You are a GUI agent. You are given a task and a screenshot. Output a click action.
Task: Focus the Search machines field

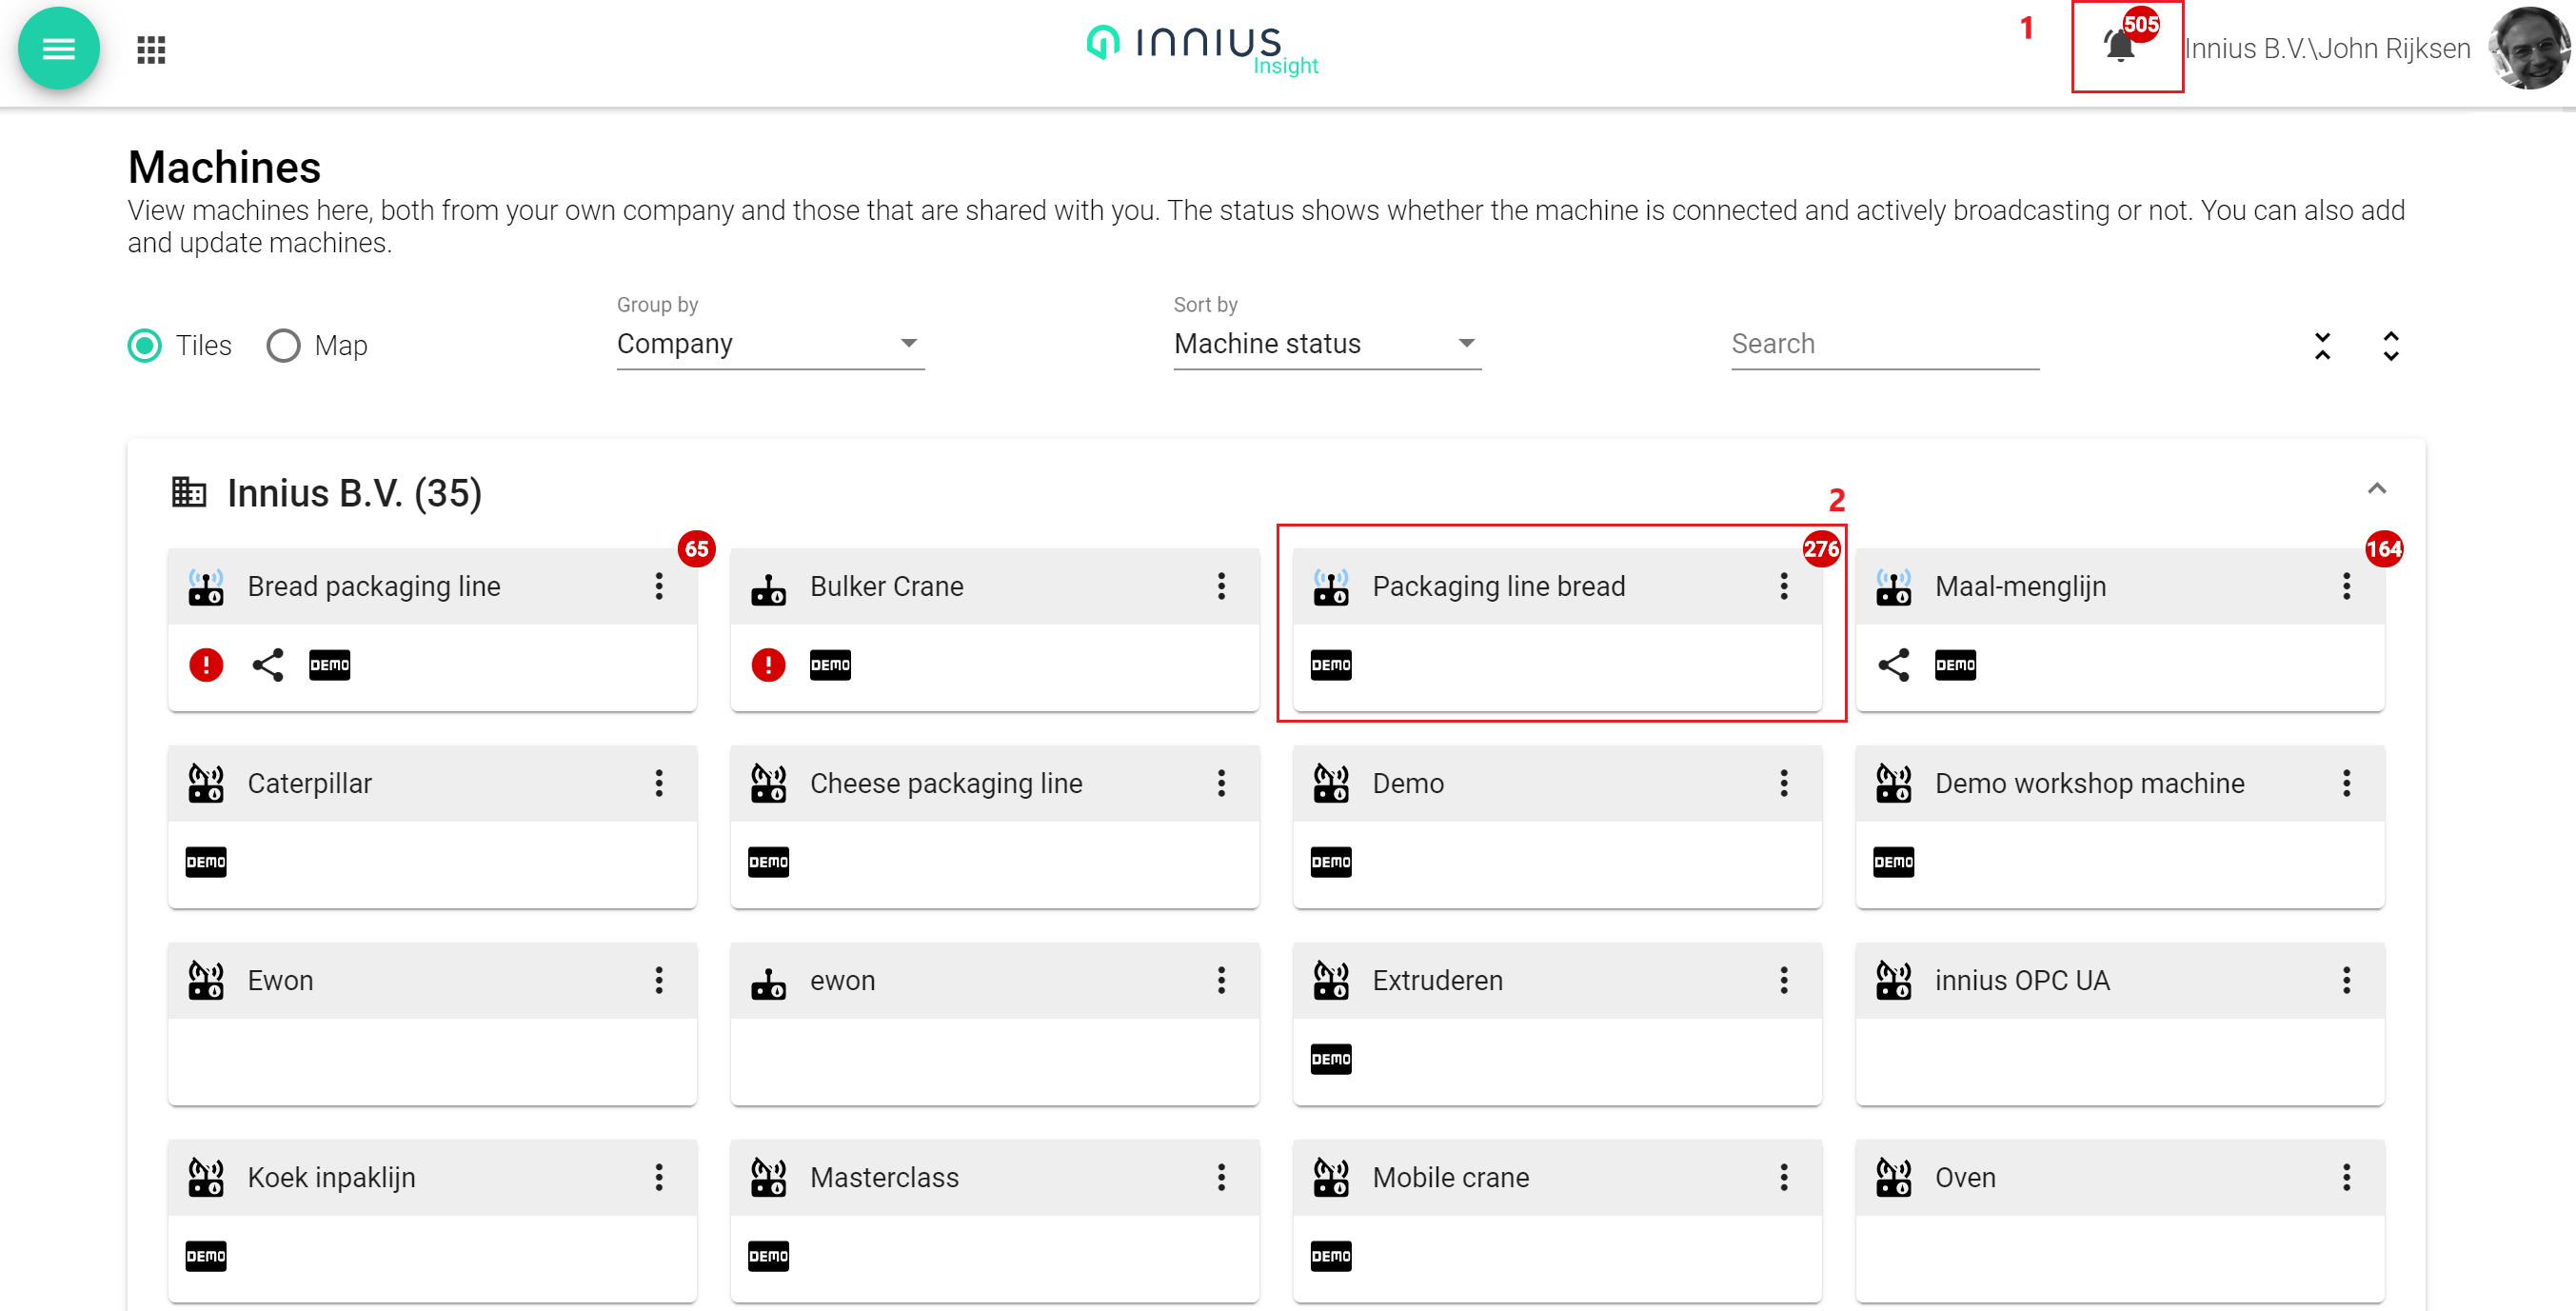pos(1885,344)
